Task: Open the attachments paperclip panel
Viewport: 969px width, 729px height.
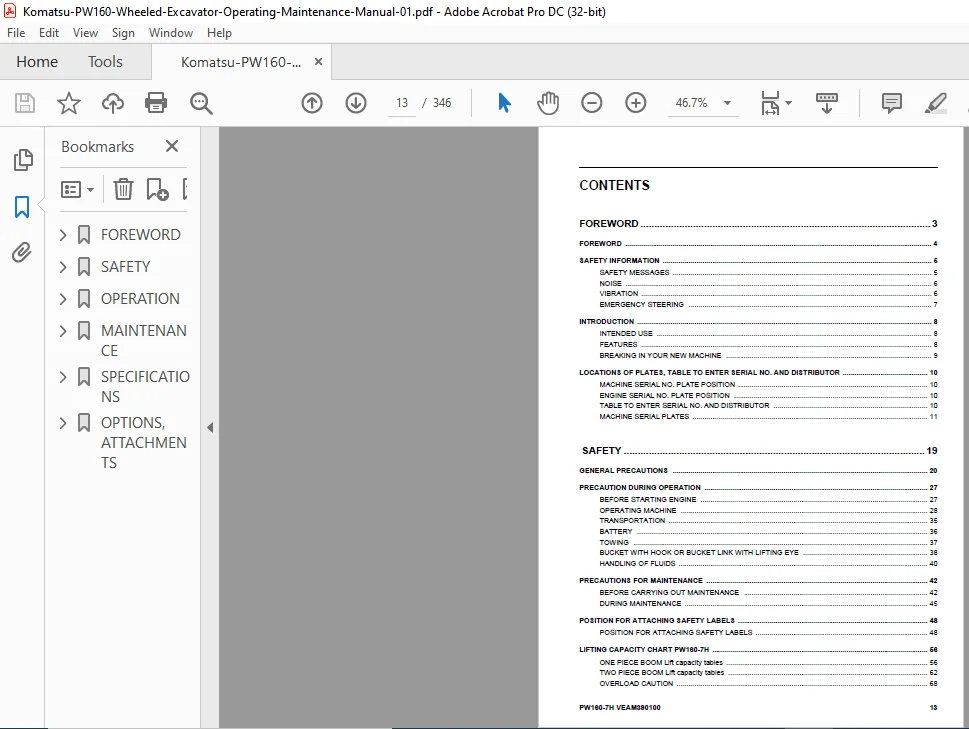Action: coord(22,252)
